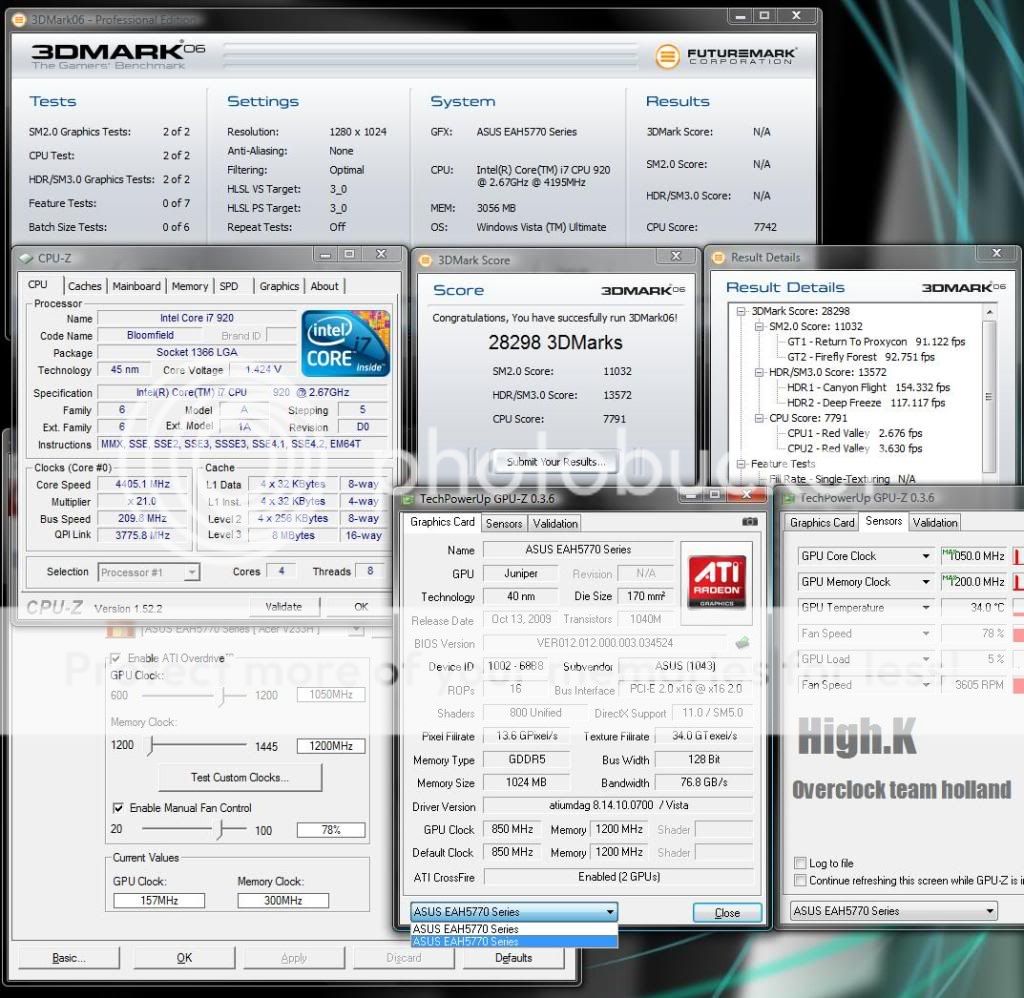The image size is (1024, 998).
Task: Enable the Log to file checkbox
Action: (800, 863)
